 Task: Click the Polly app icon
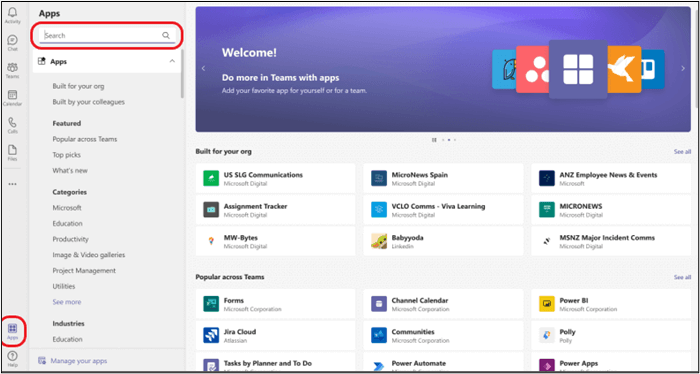click(x=546, y=335)
